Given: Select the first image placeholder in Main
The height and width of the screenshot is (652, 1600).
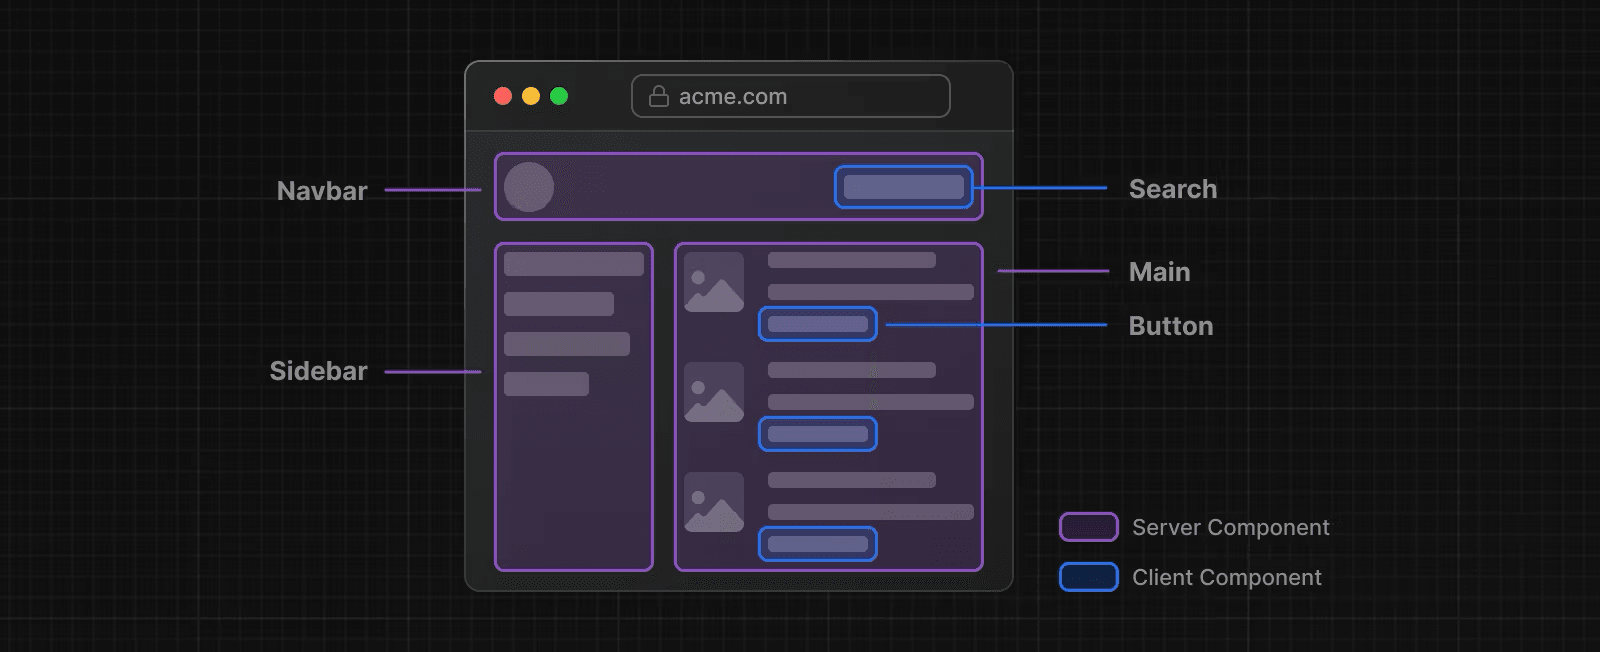Looking at the screenshot, I should [x=714, y=282].
